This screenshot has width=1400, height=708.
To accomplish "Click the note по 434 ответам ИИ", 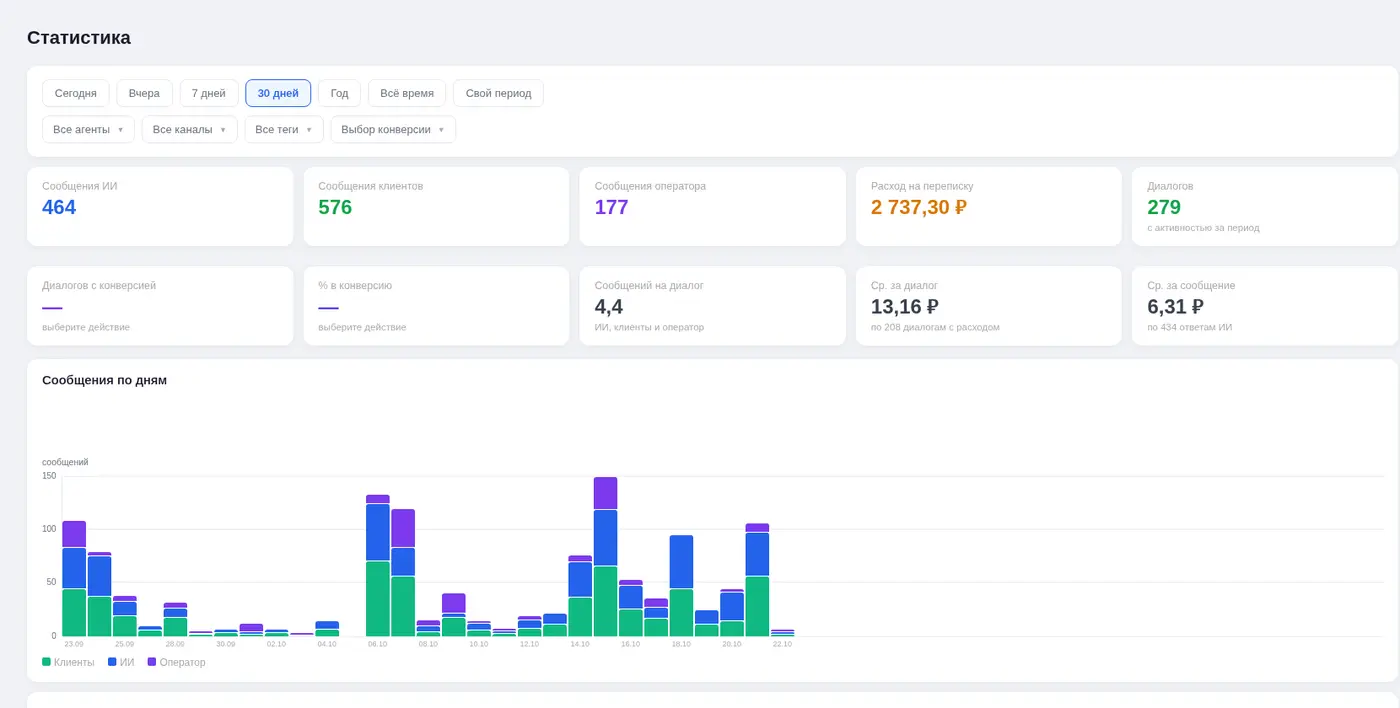I will [1190, 327].
